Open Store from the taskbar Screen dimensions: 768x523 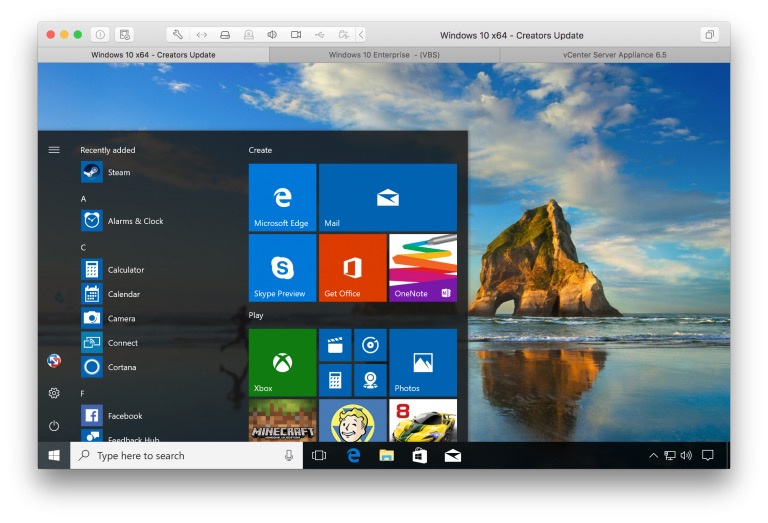click(420, 455)
